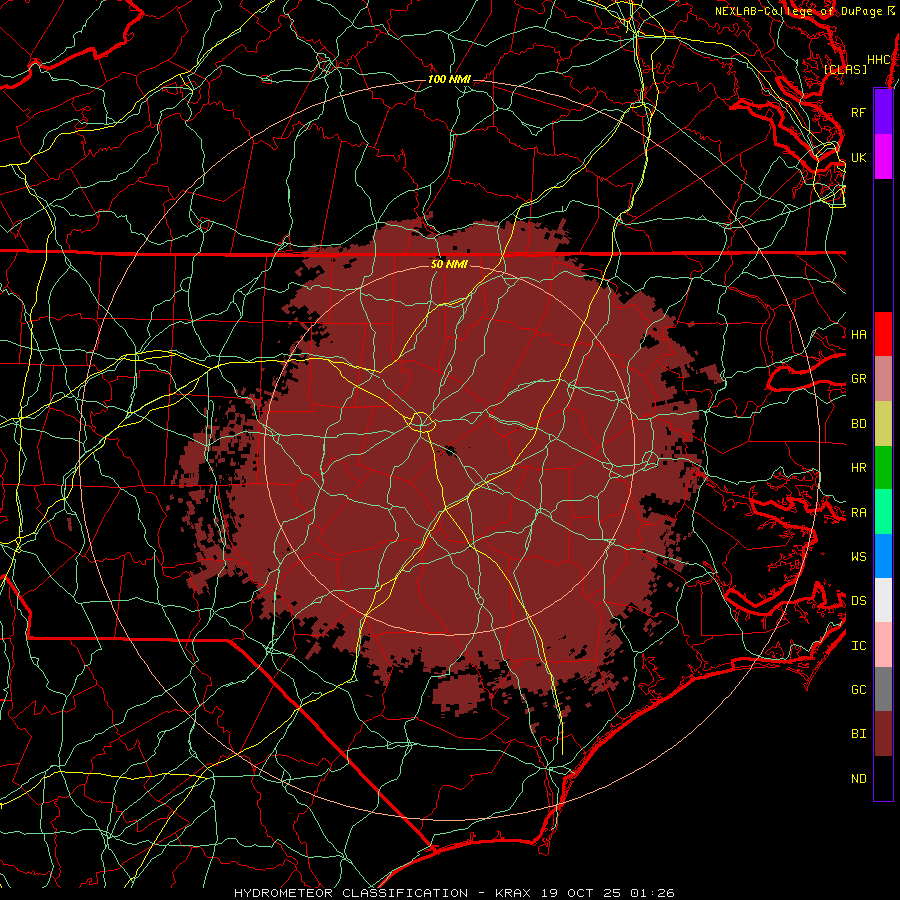
Task: Click the HYDROMETEOR CLASSIFICATION title text
Action: pos(351,893)
